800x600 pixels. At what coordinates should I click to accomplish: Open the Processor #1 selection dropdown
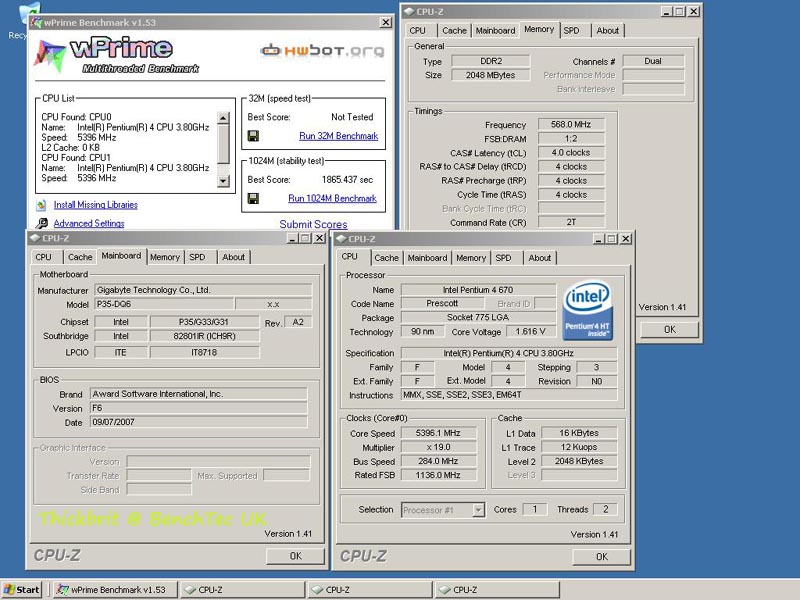[478, 510]
